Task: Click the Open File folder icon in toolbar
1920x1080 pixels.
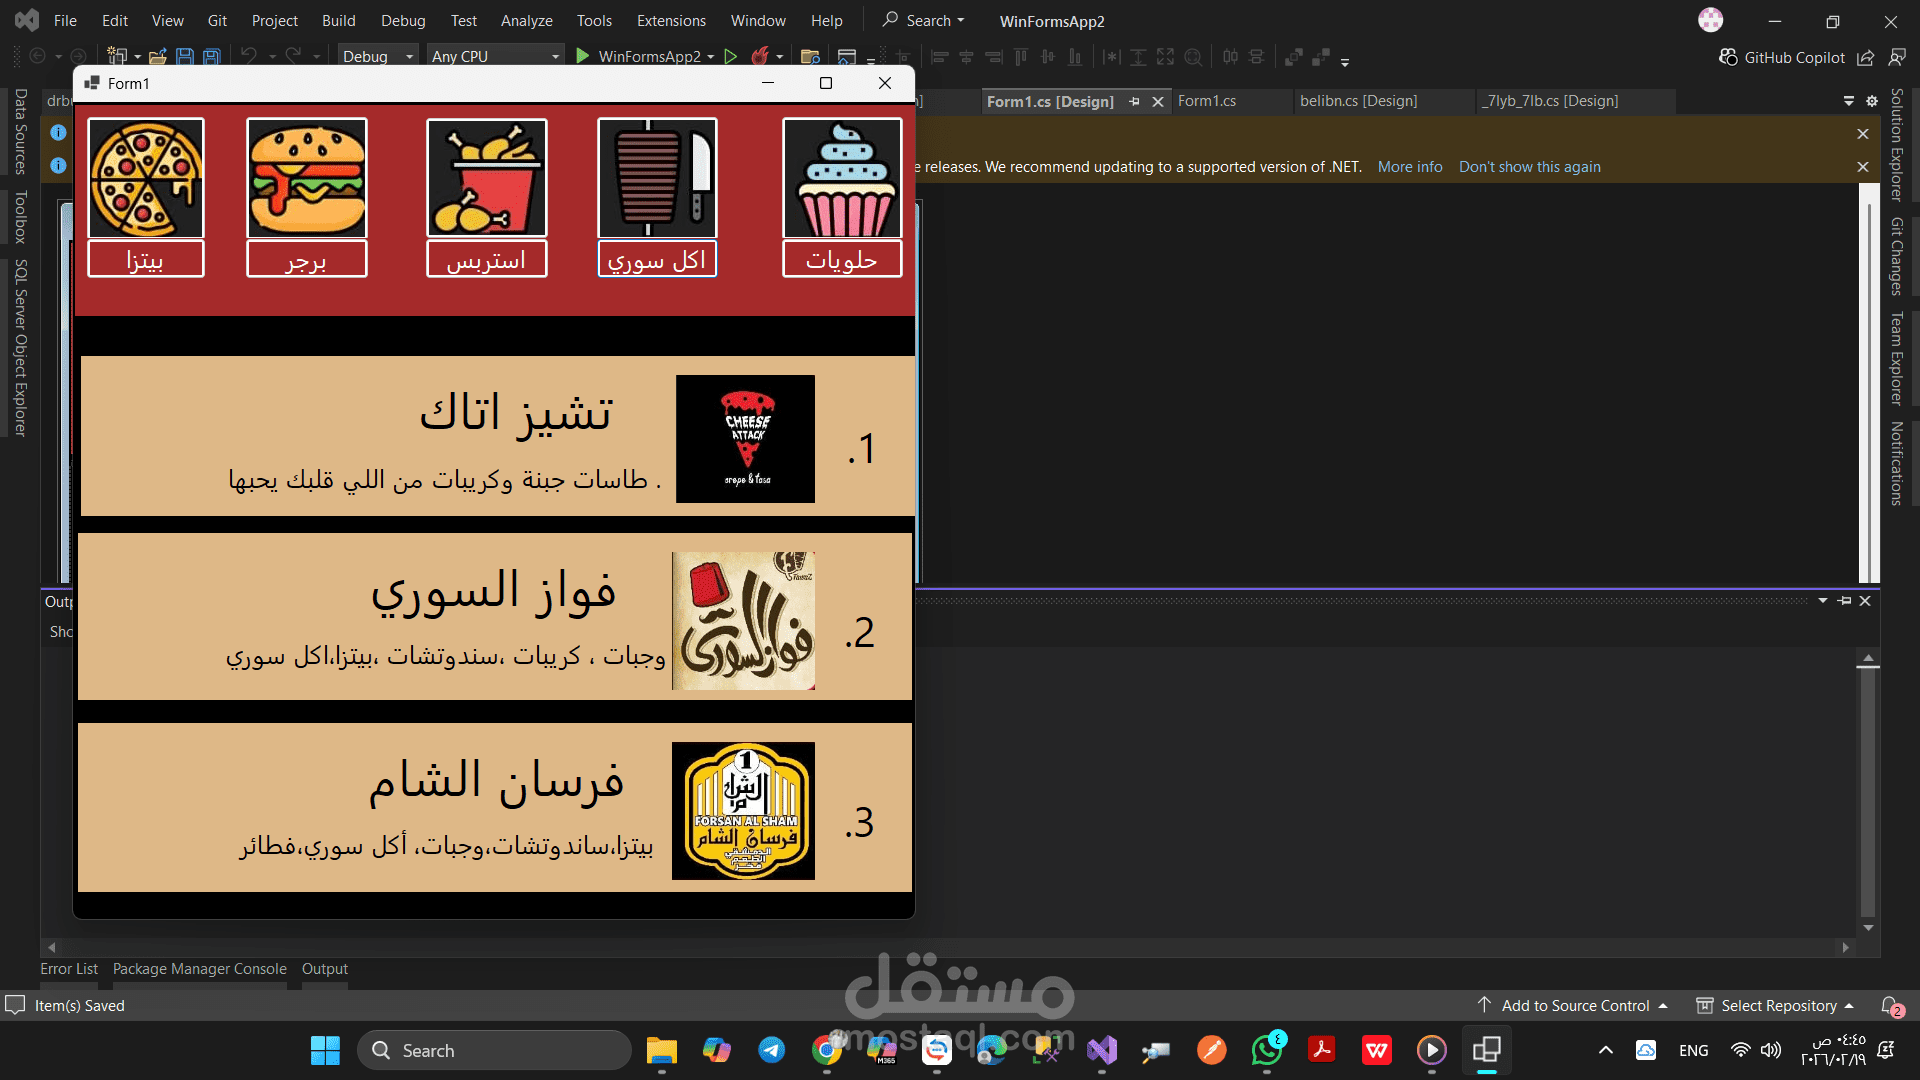Action: pos(157,57)
